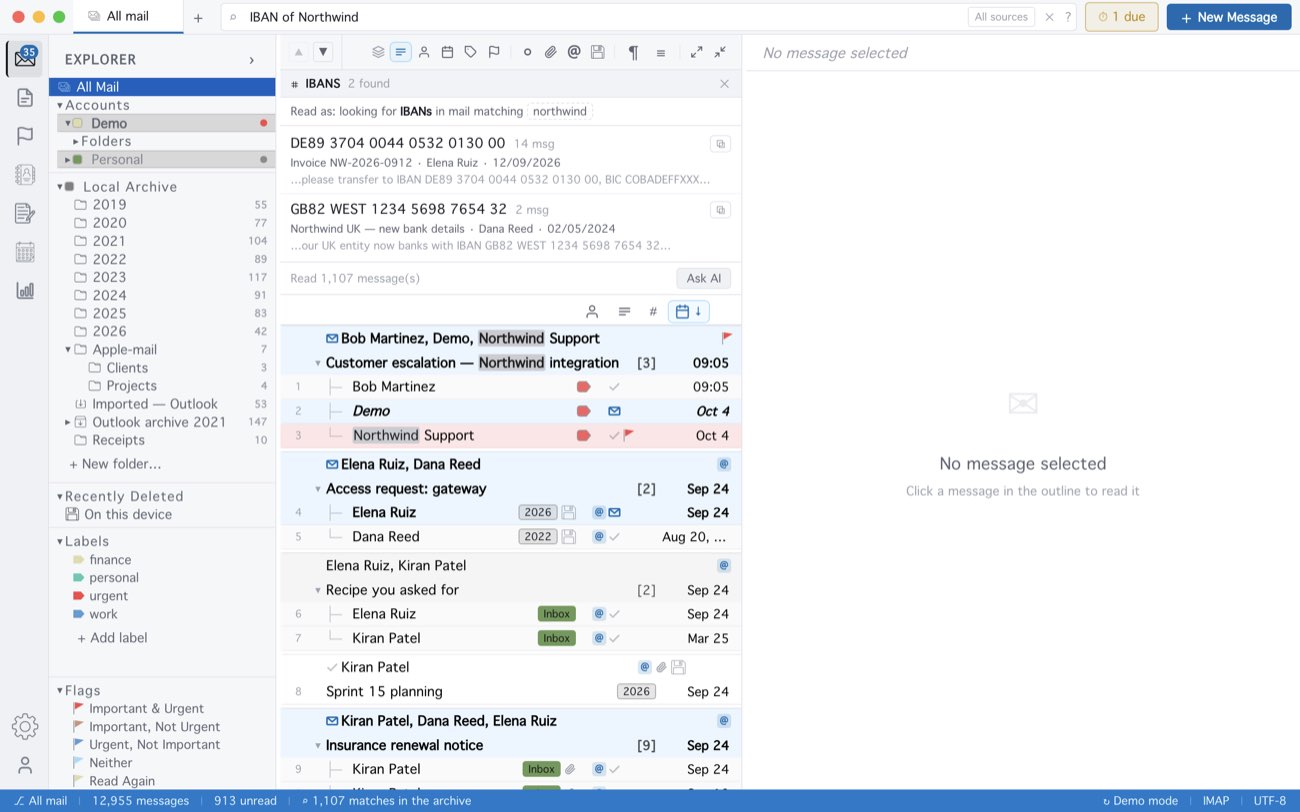Image resolution: width=1300 pixels, height=812 pixels.
Task: Sort the outline by subject lines icon
Action: click(624, 311)
